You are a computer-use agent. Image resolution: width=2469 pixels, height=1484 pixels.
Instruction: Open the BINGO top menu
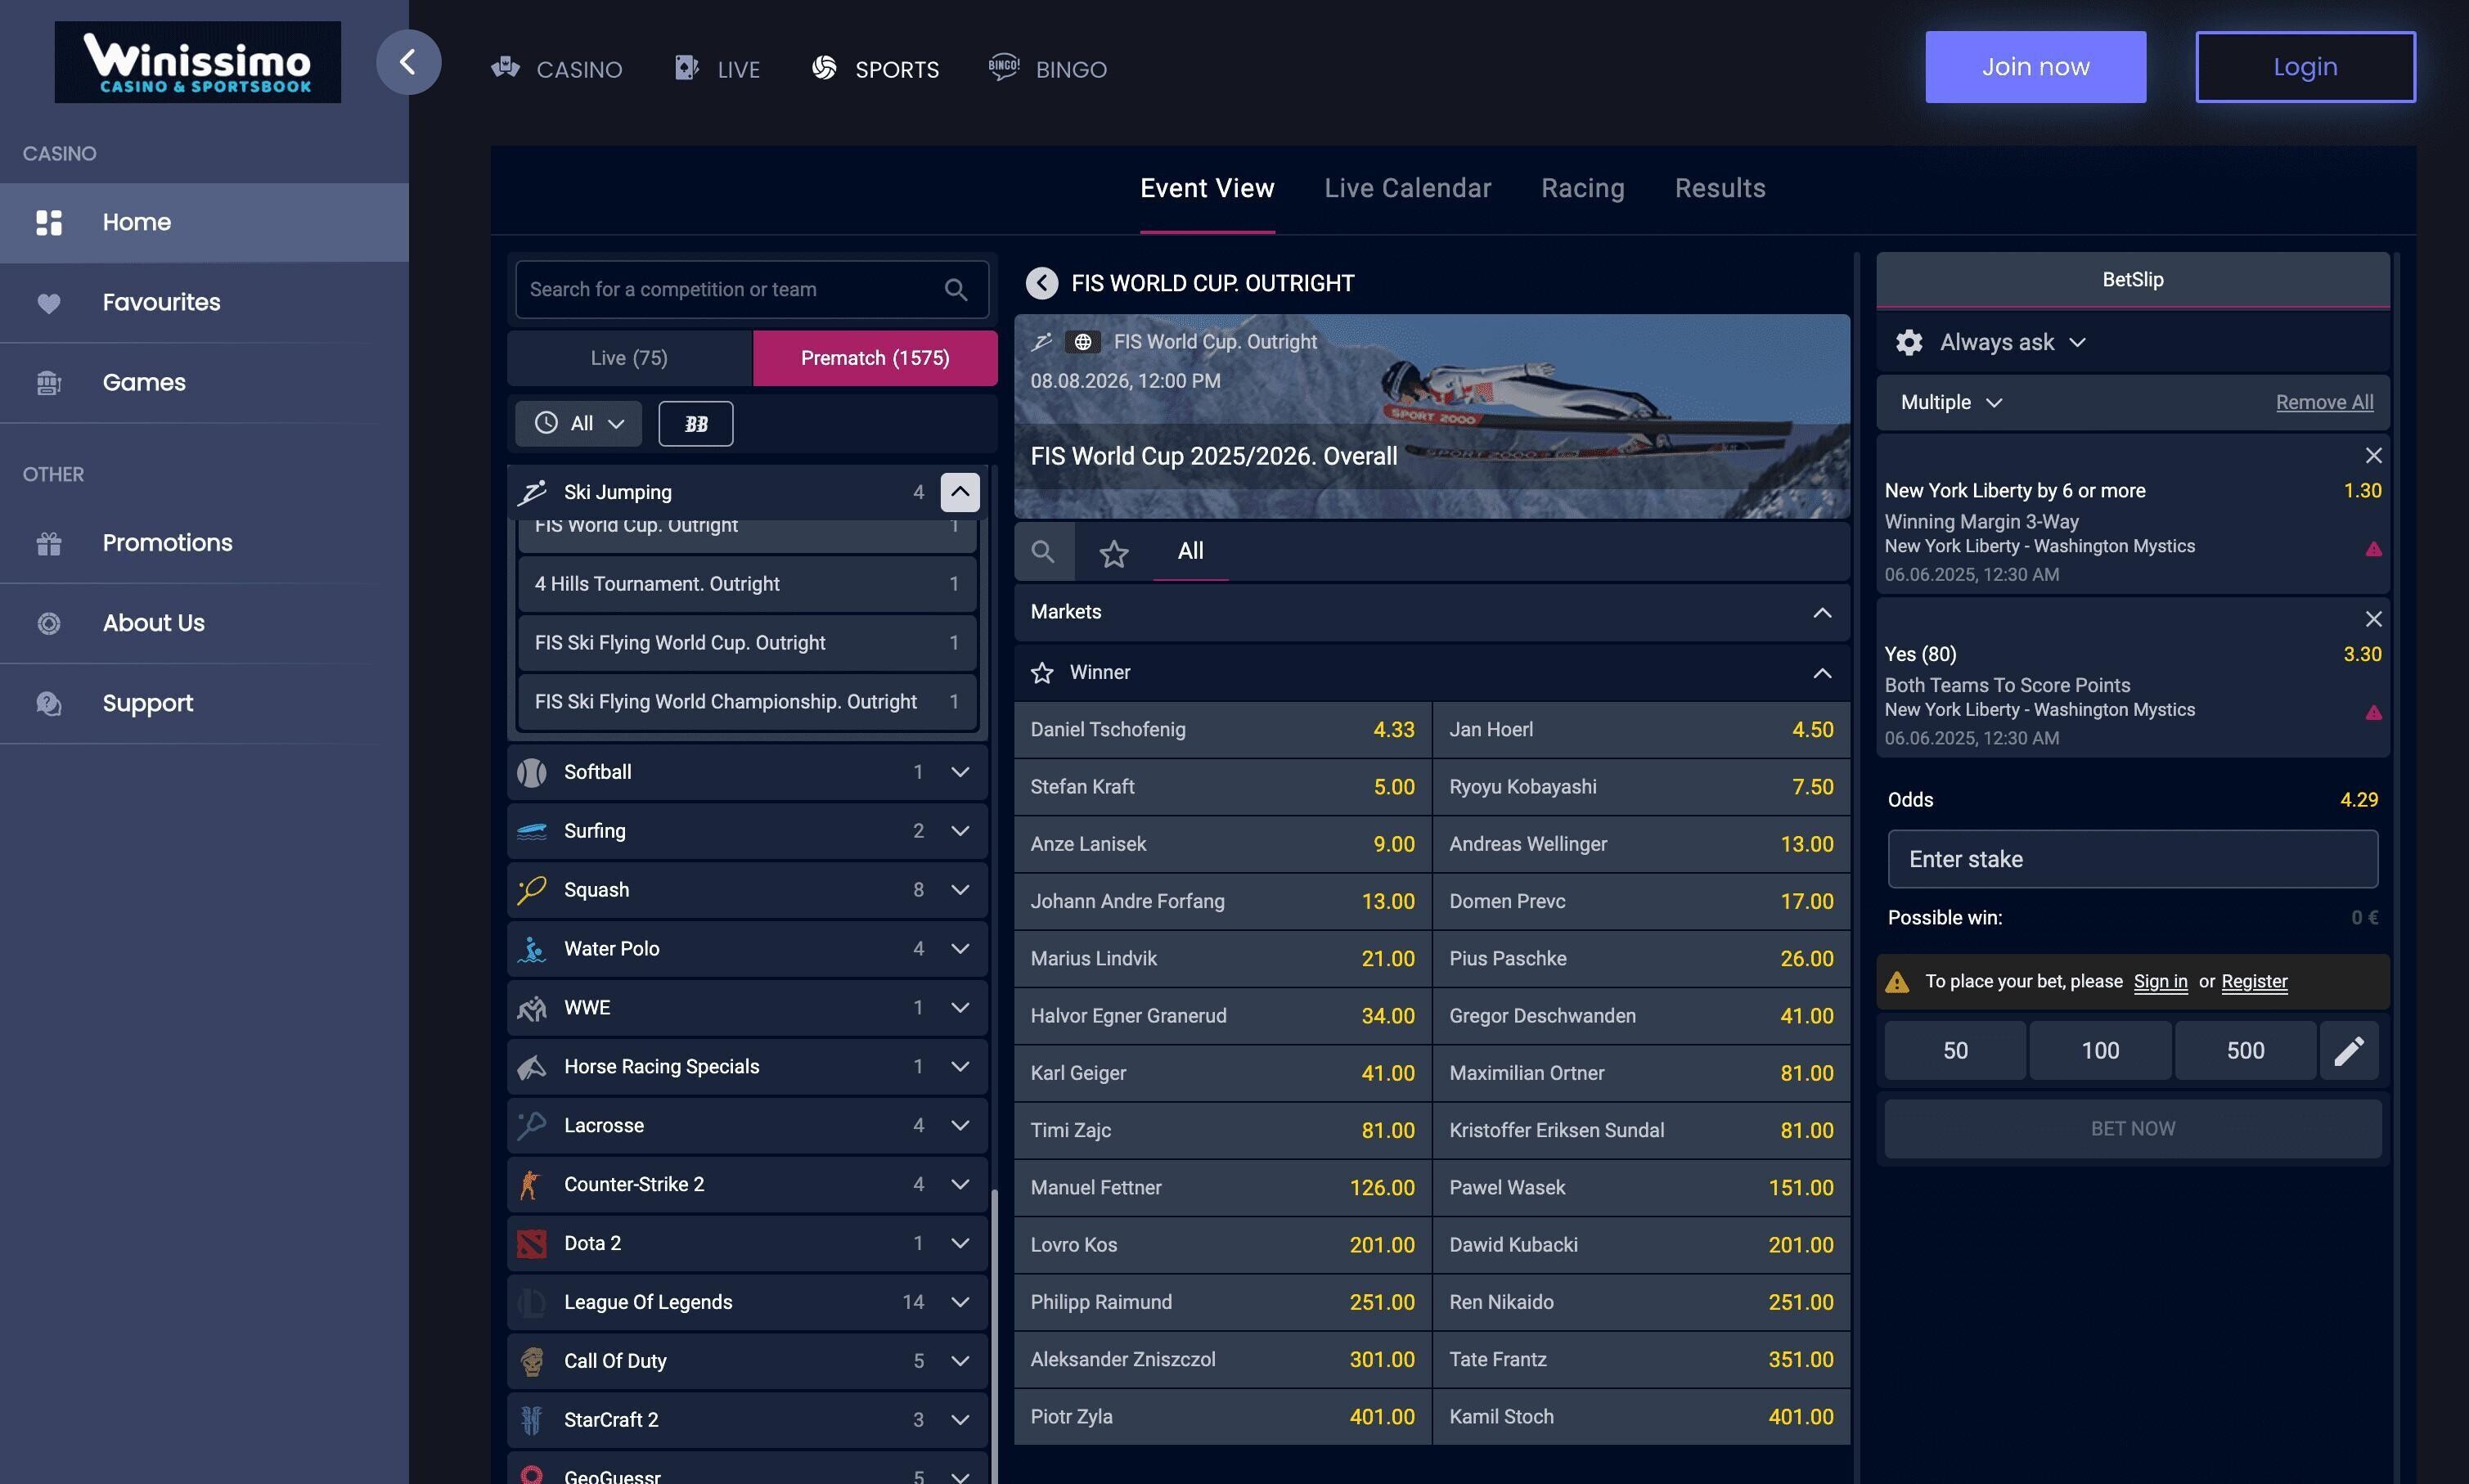coord(1047,69)
